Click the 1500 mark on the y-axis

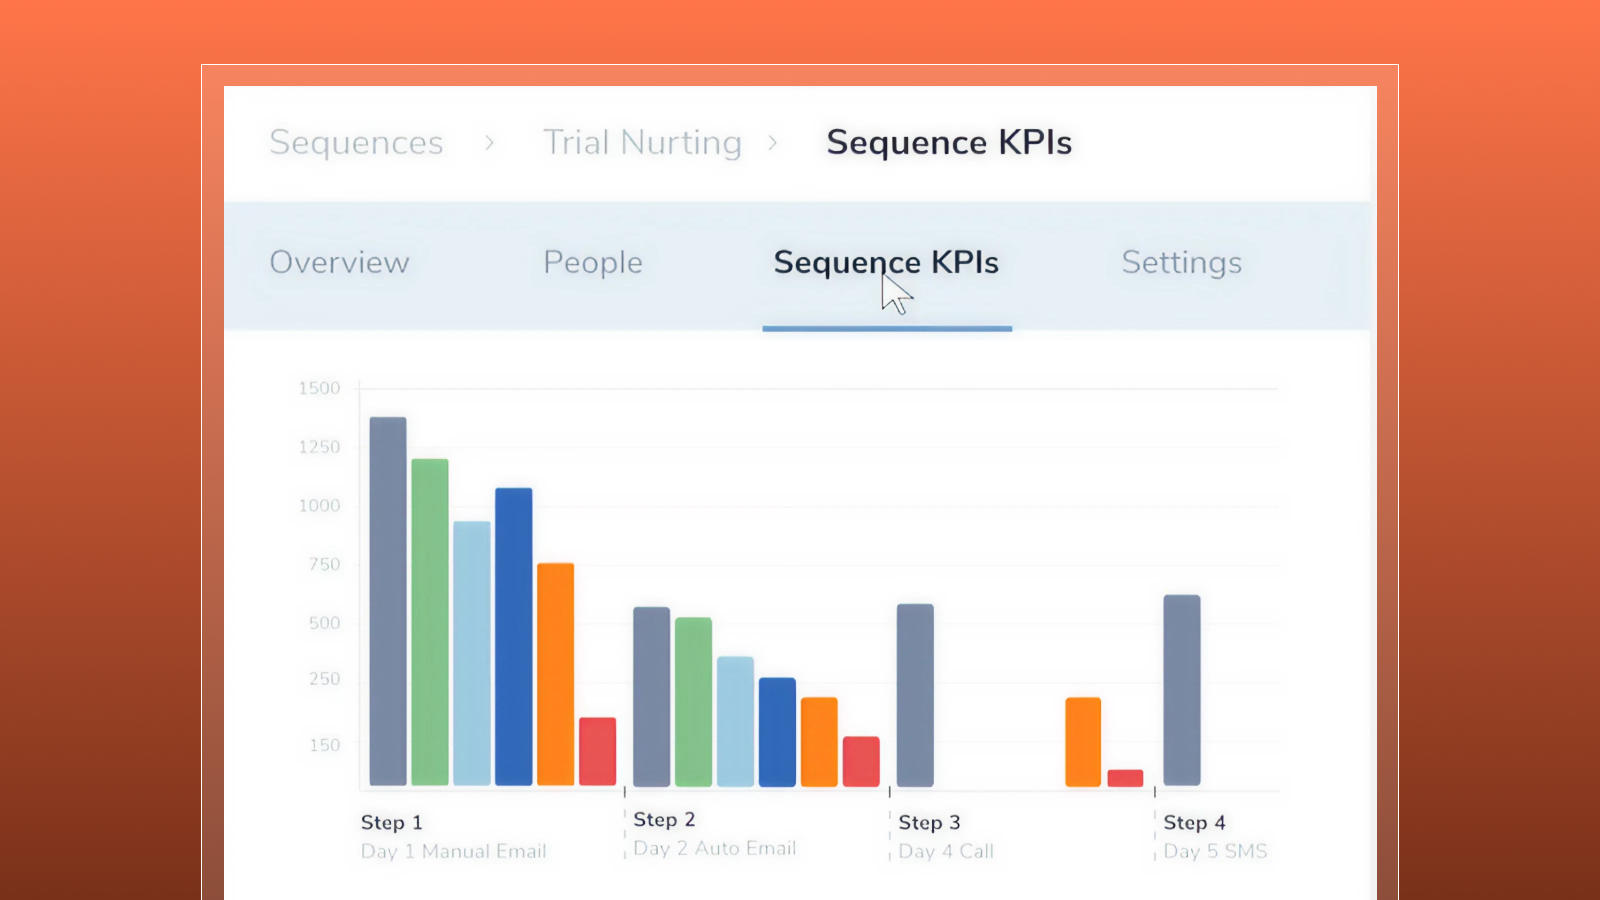click(318, 388)
